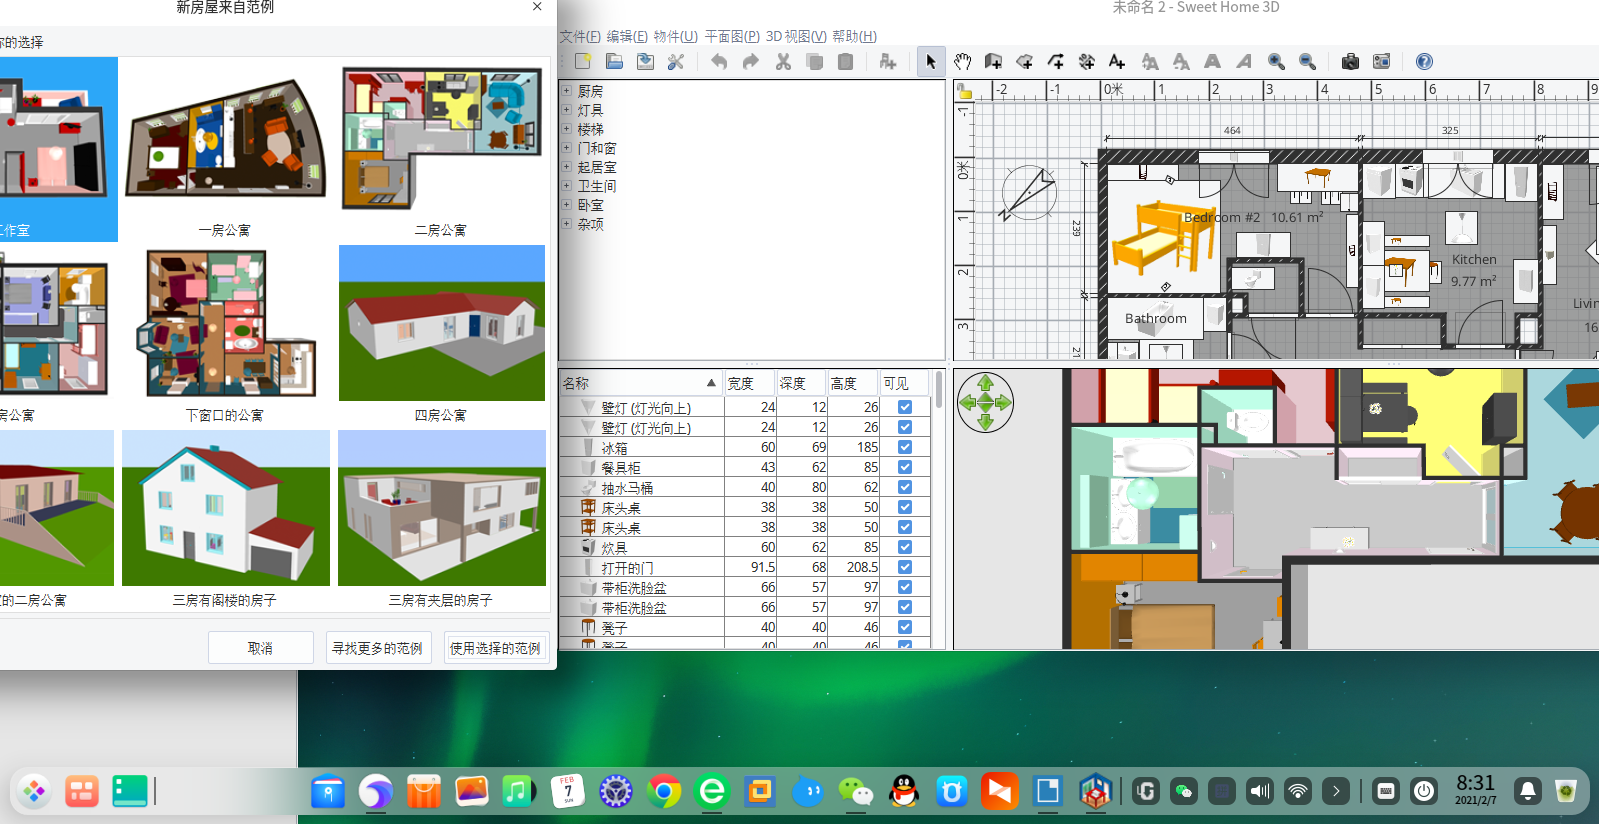The image size is (1599, 824).
Task: Choose the Create rooms tool
Action: [1024, 62]
